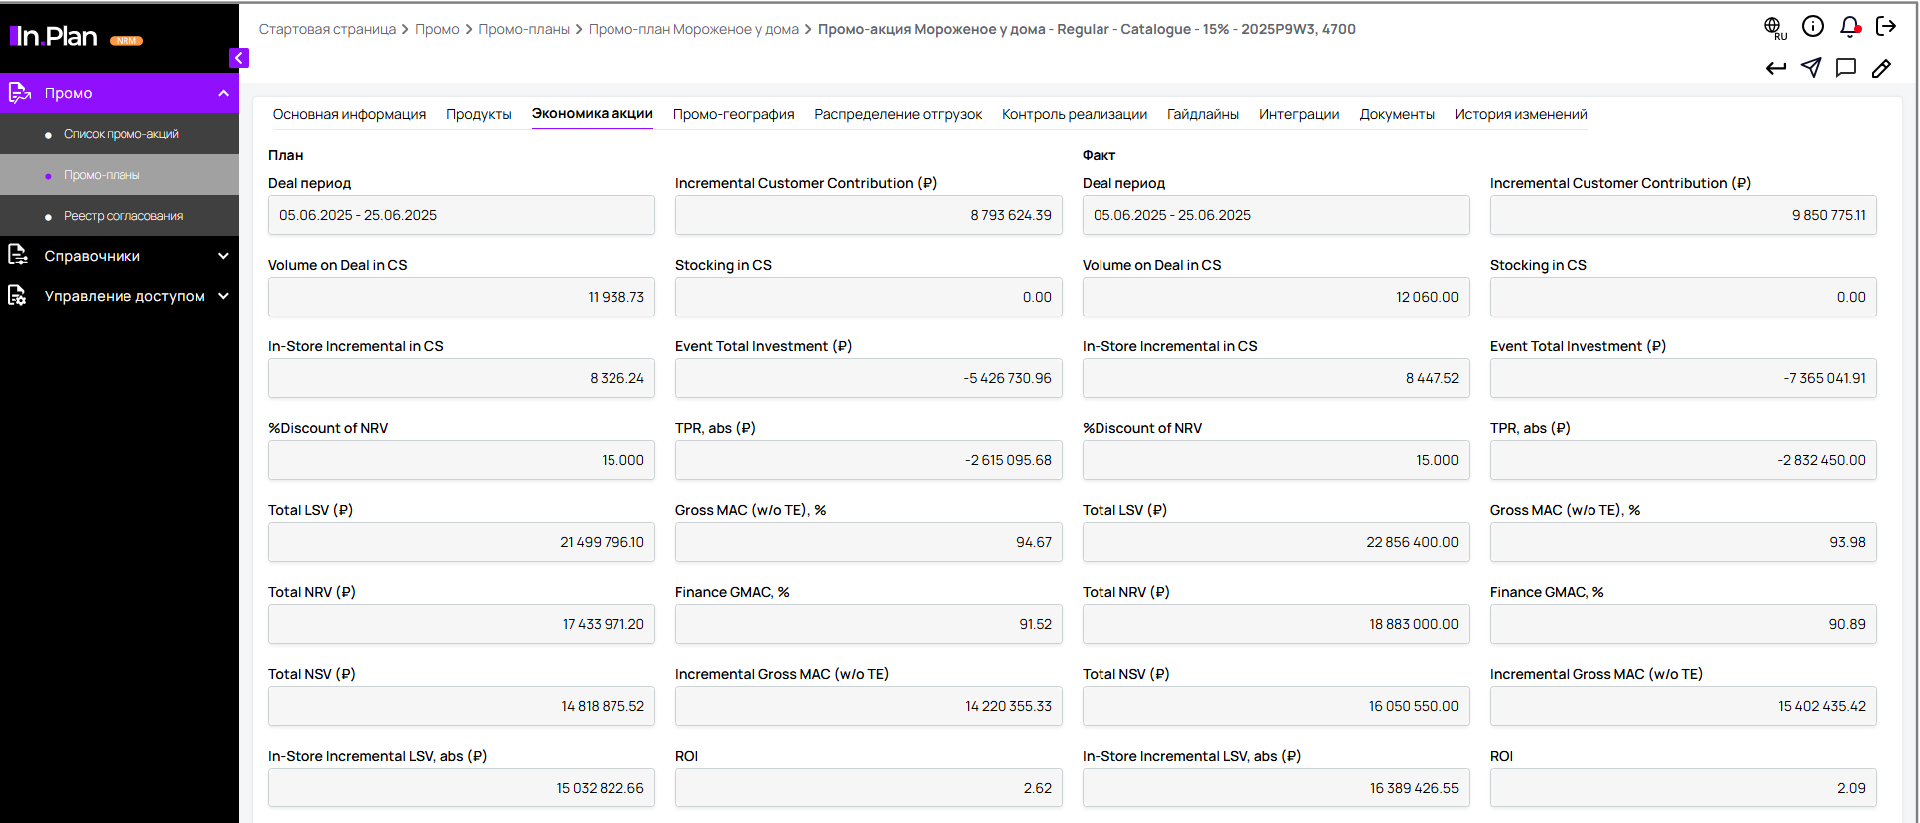Screen dimensions: 1920x823
Task: Expand the Управление доступом section
Action: 223,296
